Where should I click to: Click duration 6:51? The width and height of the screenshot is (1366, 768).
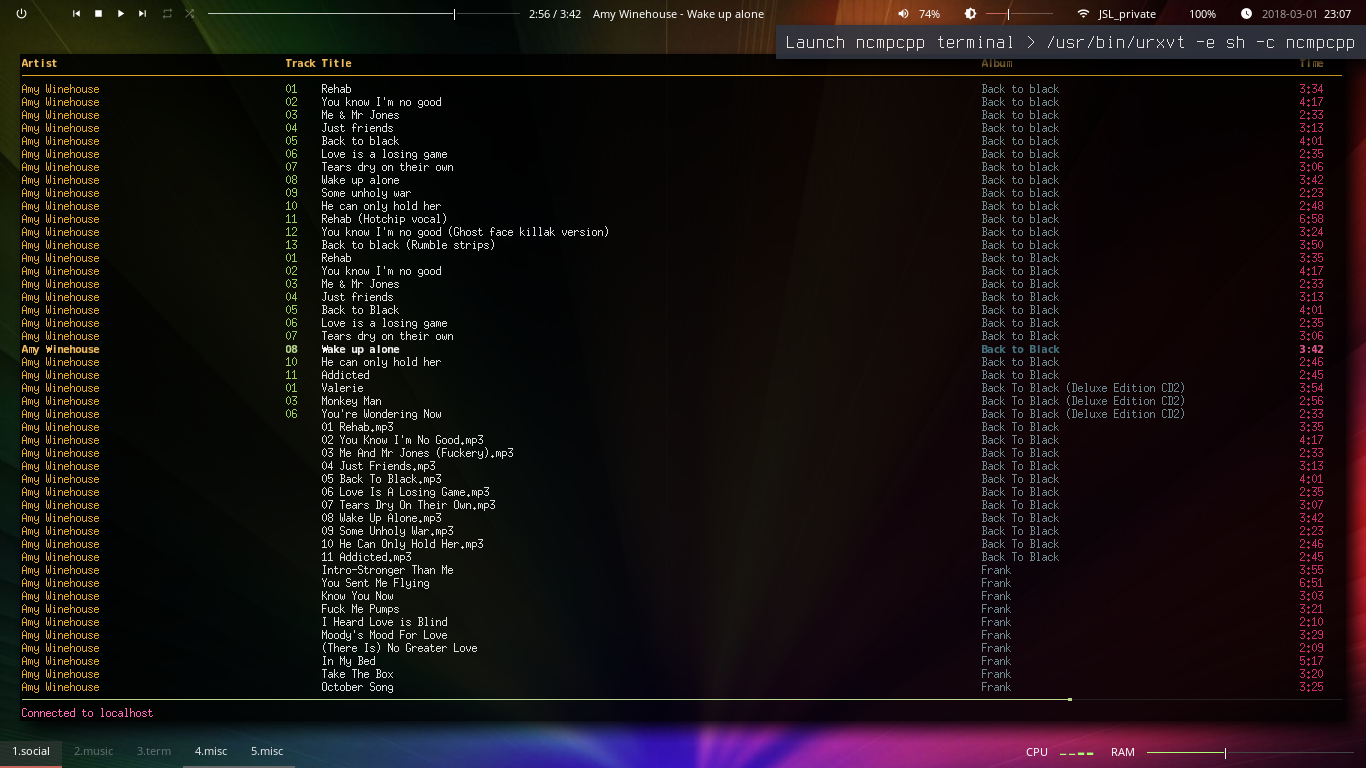click(x=1311, y=583)
